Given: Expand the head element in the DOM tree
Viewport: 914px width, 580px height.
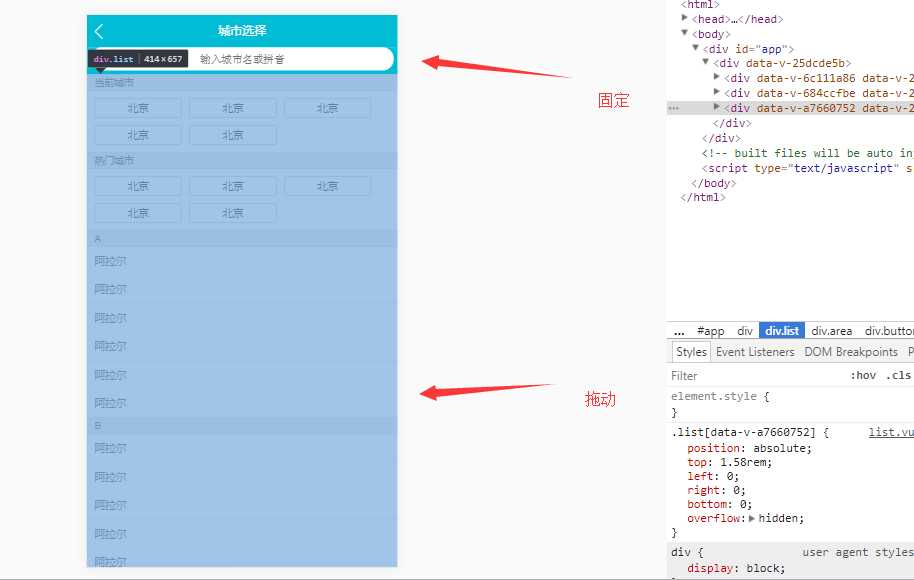Looking at the screenshot, I should click(x=685, y=18).
